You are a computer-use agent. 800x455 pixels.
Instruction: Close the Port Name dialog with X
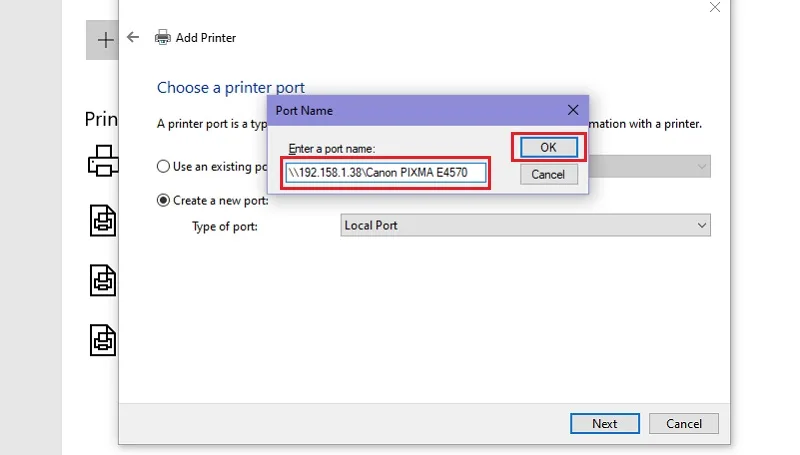573,110
